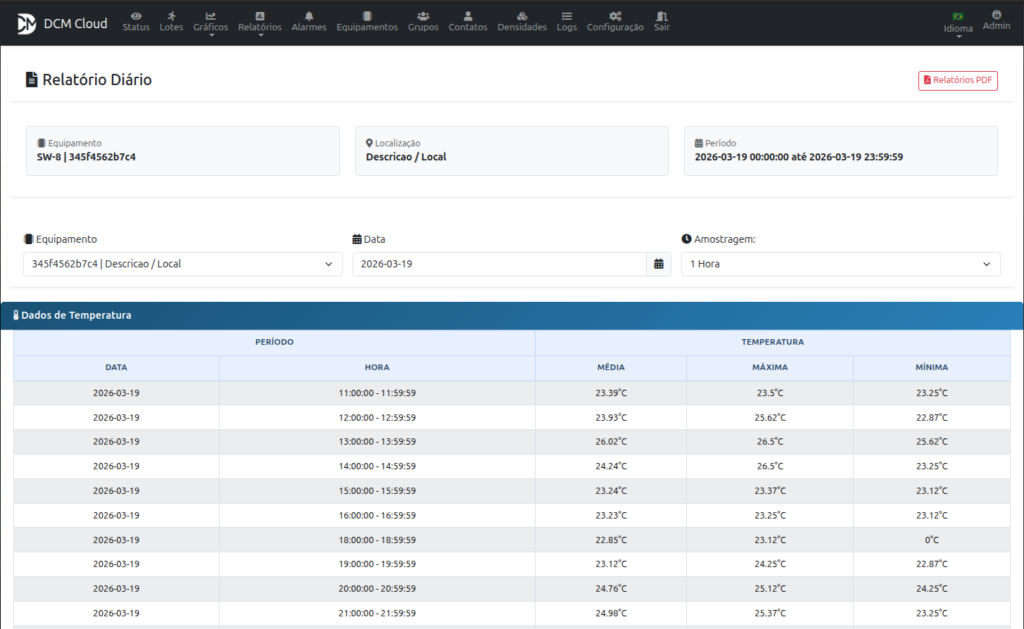Click the Lotes running-figure icon
1024x629 pixels.
coord(171,21)
